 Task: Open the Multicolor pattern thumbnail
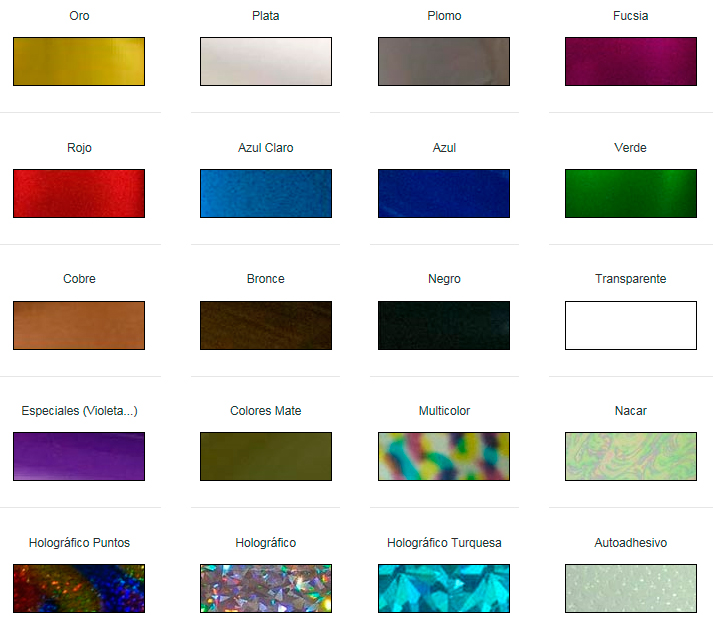[444, 456]
